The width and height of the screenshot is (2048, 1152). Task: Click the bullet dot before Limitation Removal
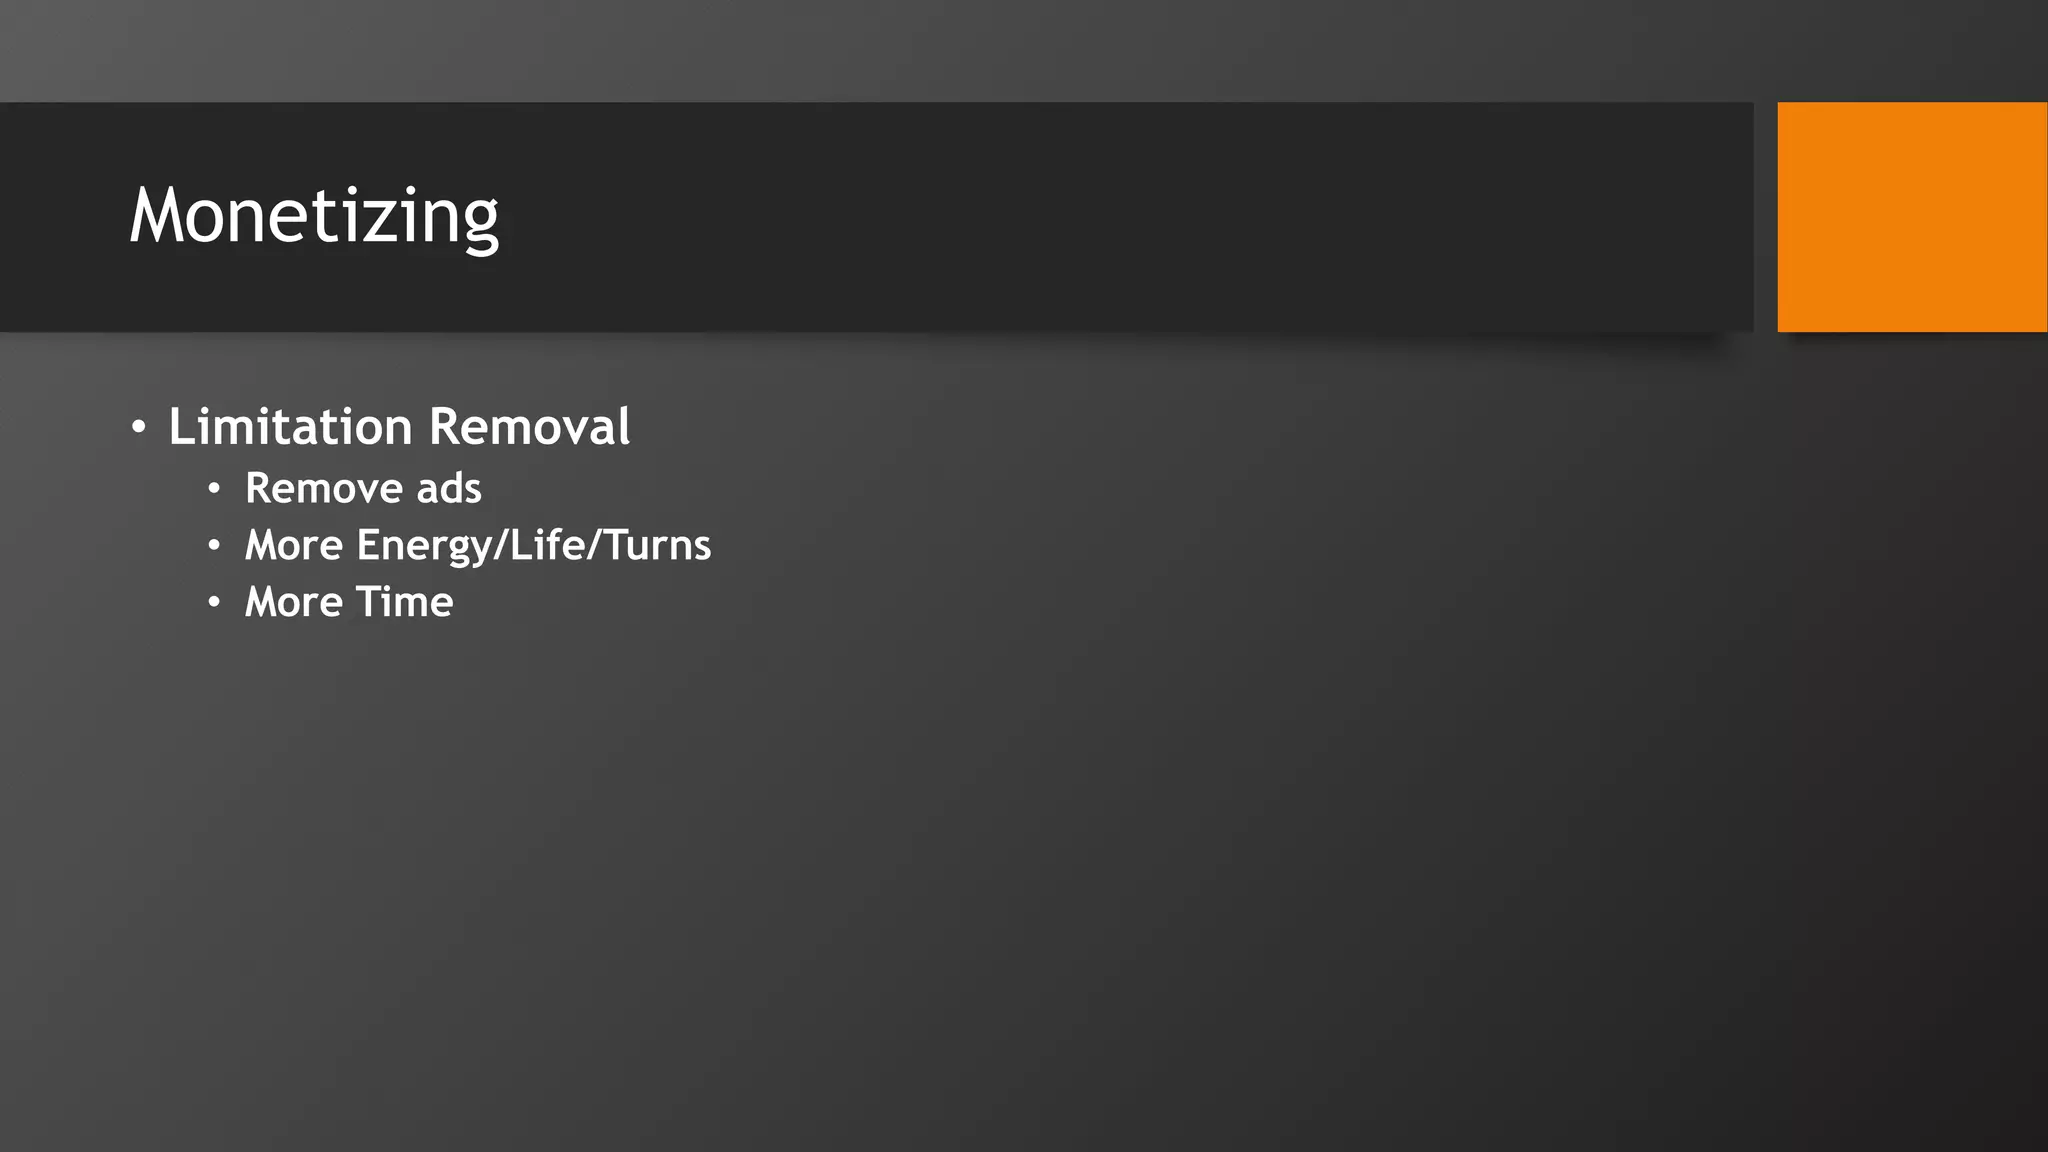139,429
